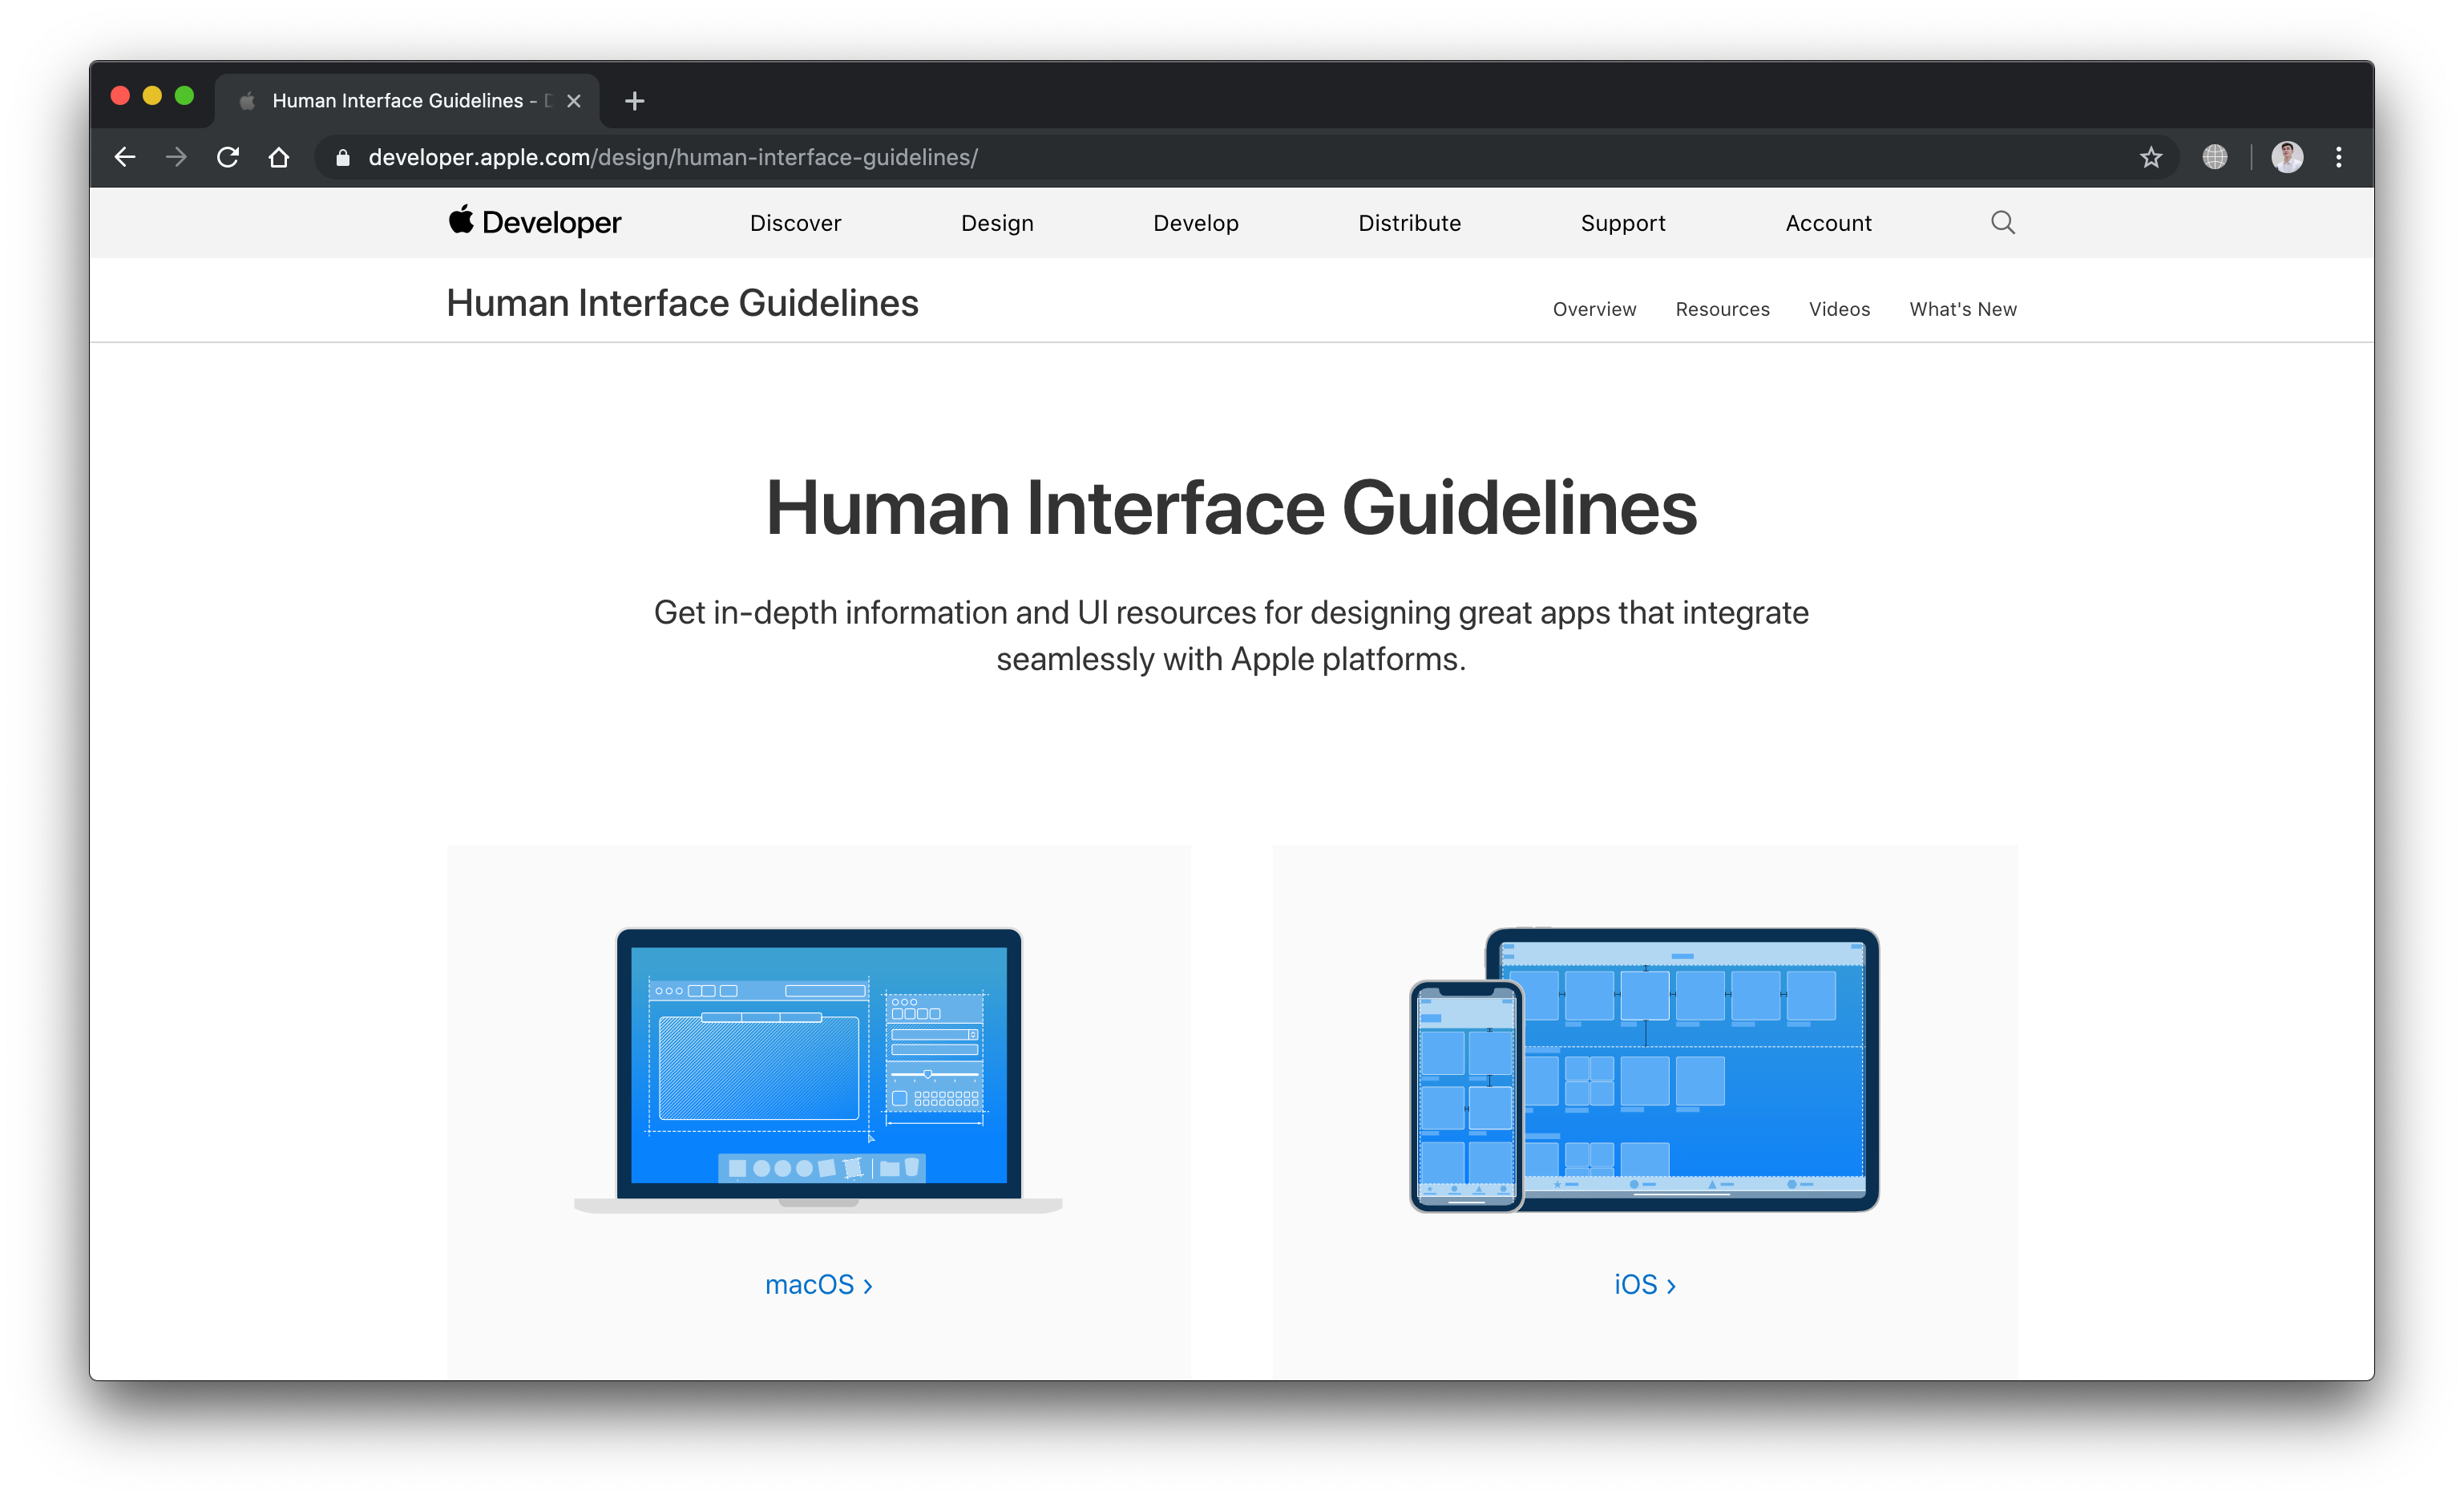The height and width of the screenshot is (1499, 2464).
Task: Click the browser reload/refresh icon
Action: click(x=227, y=156)
